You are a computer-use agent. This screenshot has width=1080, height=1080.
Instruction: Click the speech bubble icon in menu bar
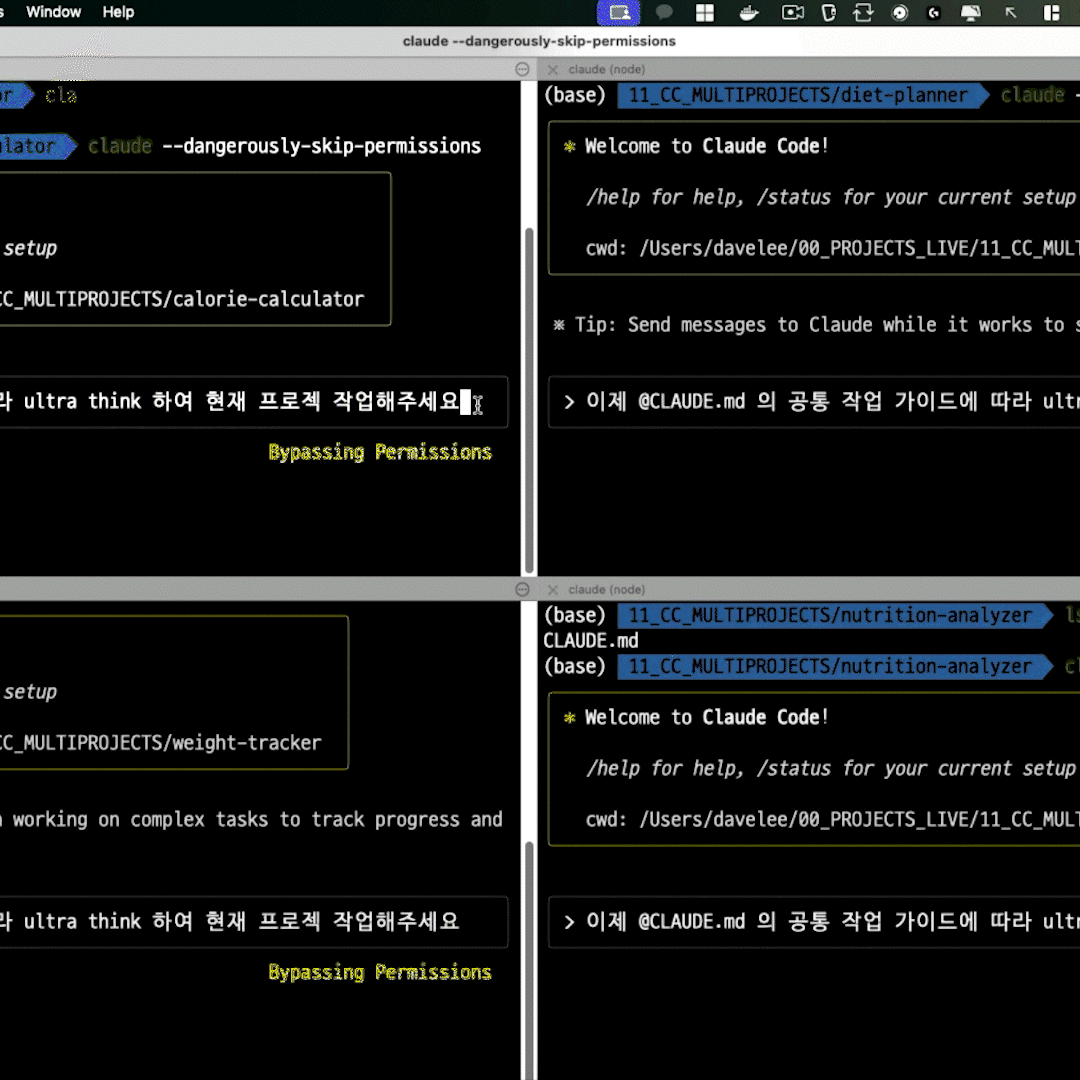point(664,13)
